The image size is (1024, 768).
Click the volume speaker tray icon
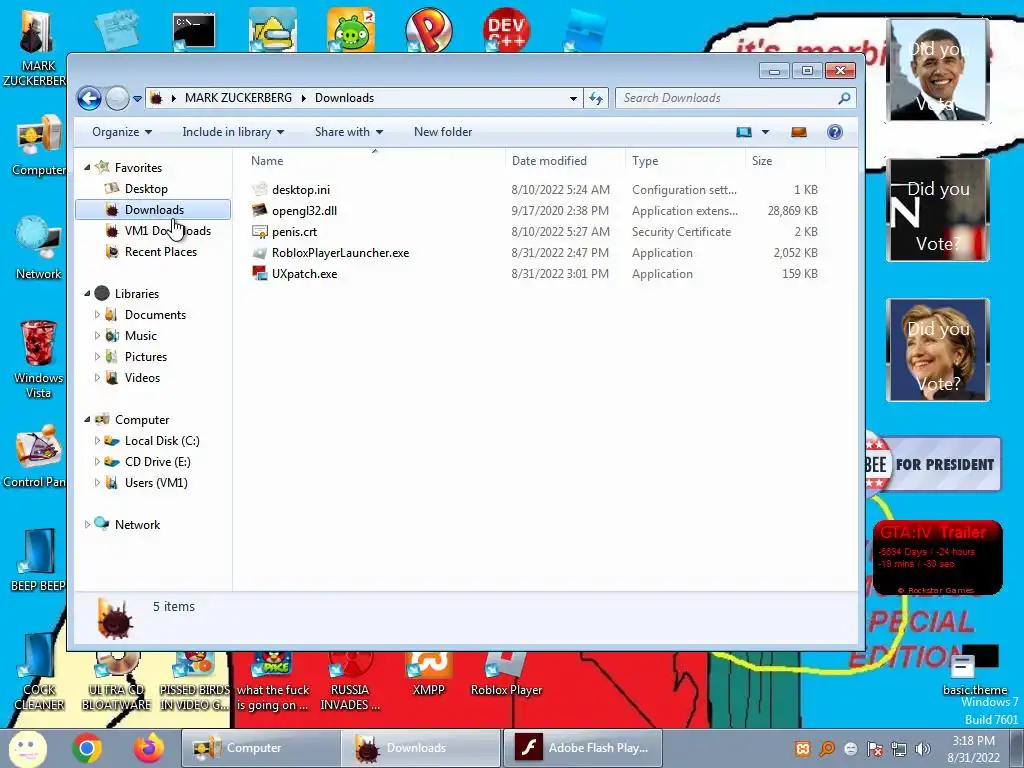(923, 749)
